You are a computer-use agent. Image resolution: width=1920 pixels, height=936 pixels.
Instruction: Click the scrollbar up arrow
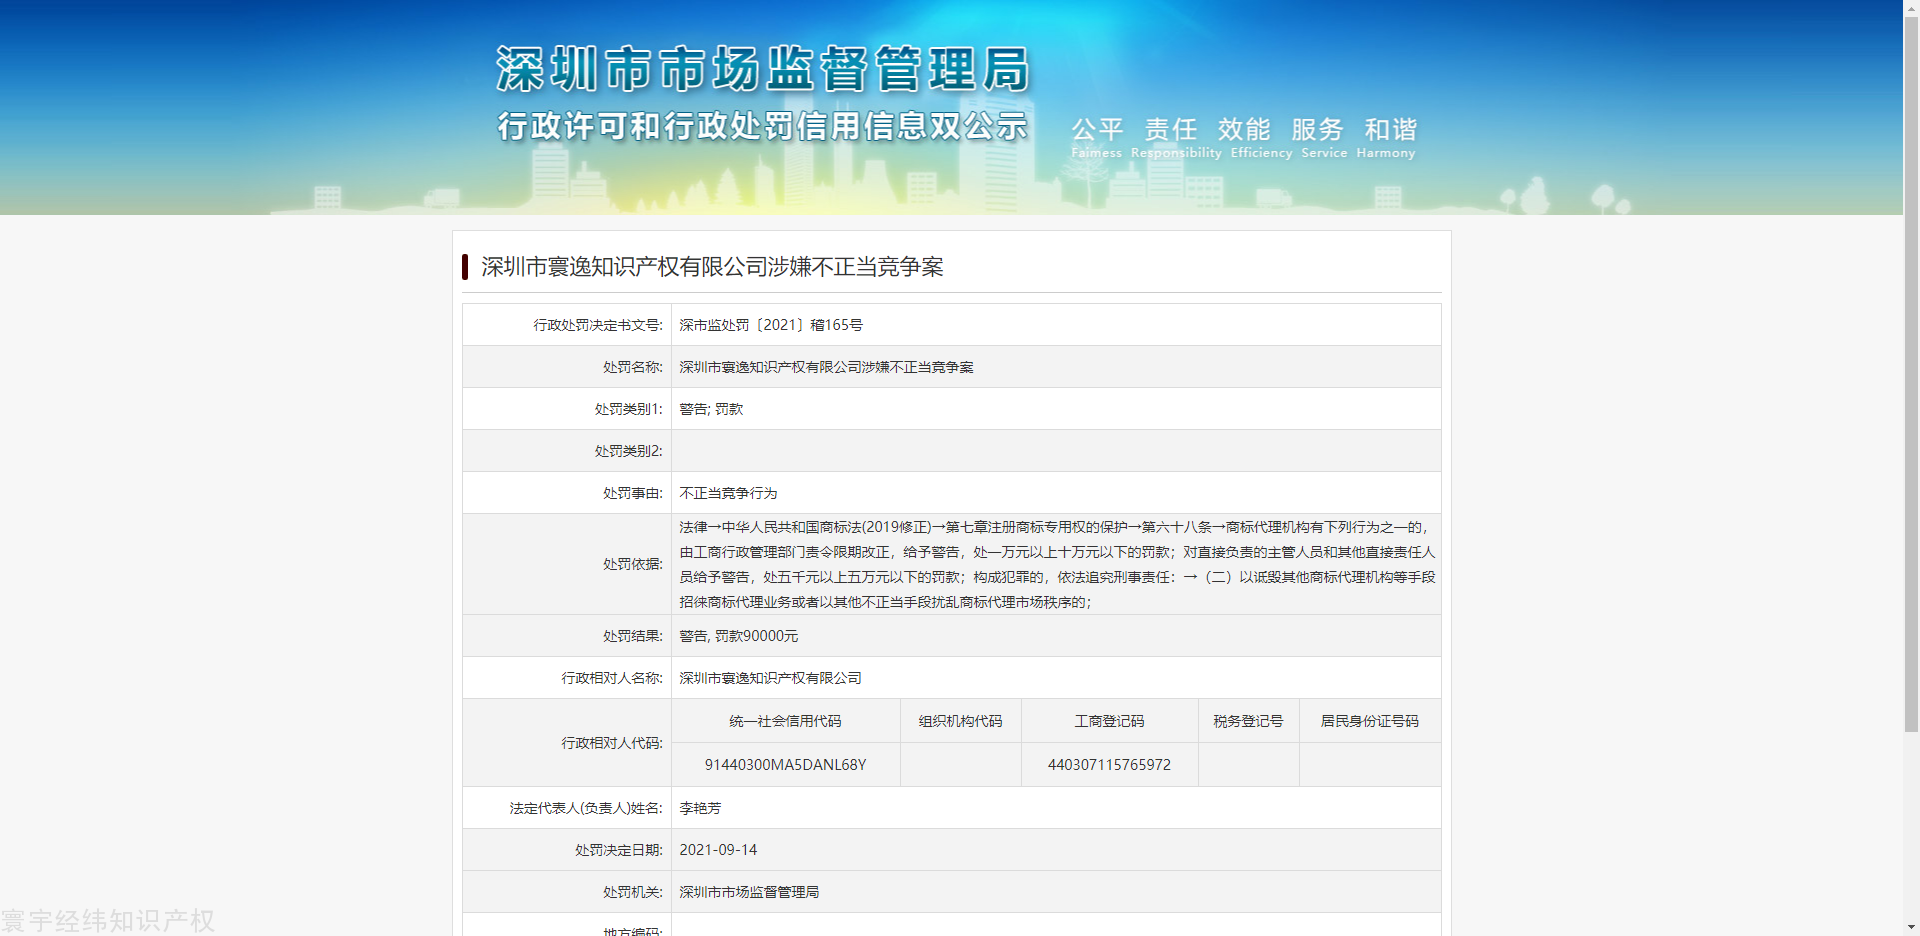[x=1911, y=8]
